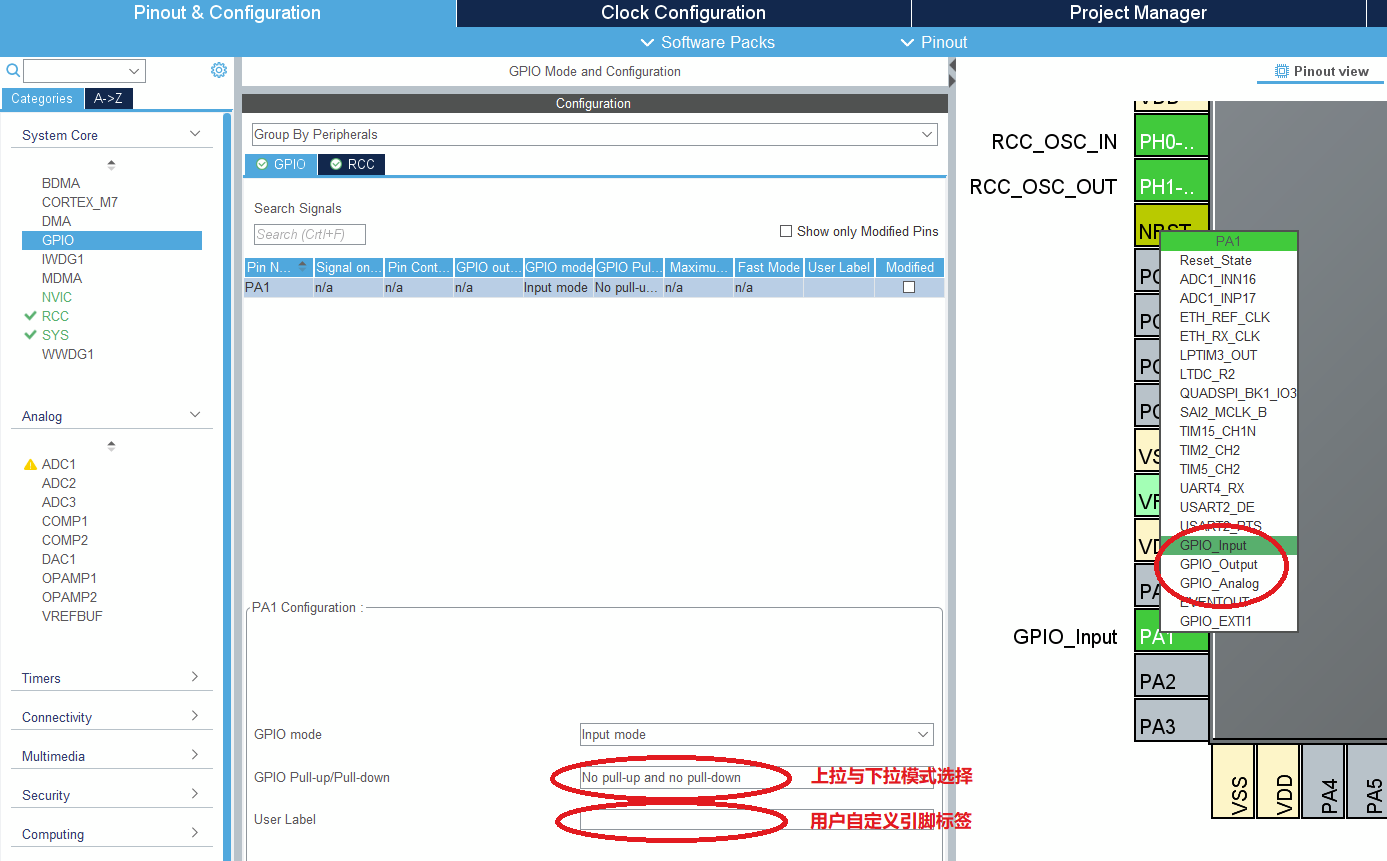The height and width of the screenshot is (861, 1387).
Task: Click the search magnifier icon
Action: pyautogui.click(x=13, y=70)
